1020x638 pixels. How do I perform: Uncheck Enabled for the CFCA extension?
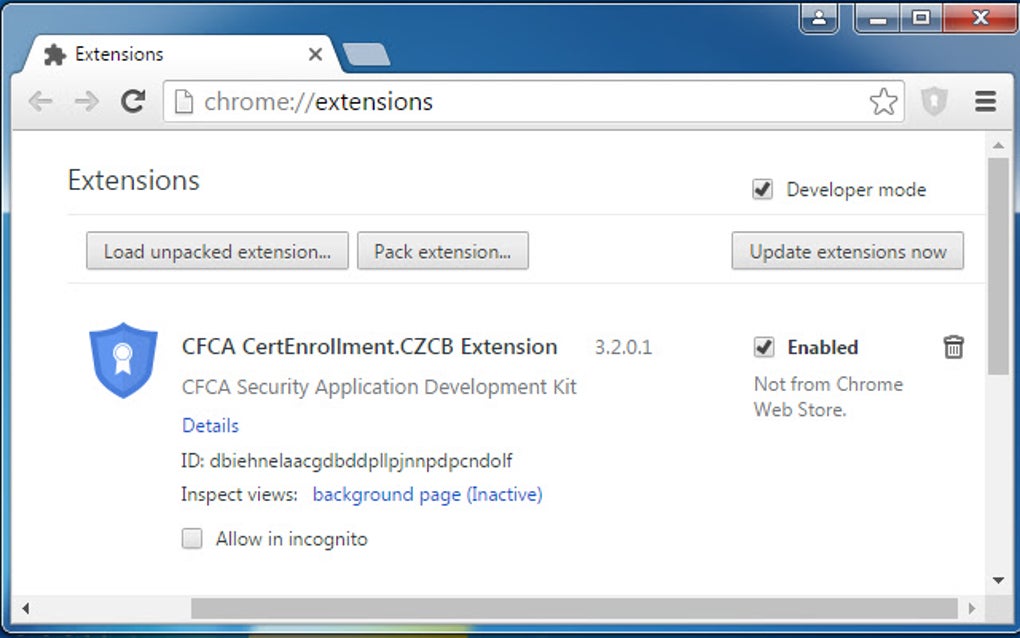click(764, 347)
